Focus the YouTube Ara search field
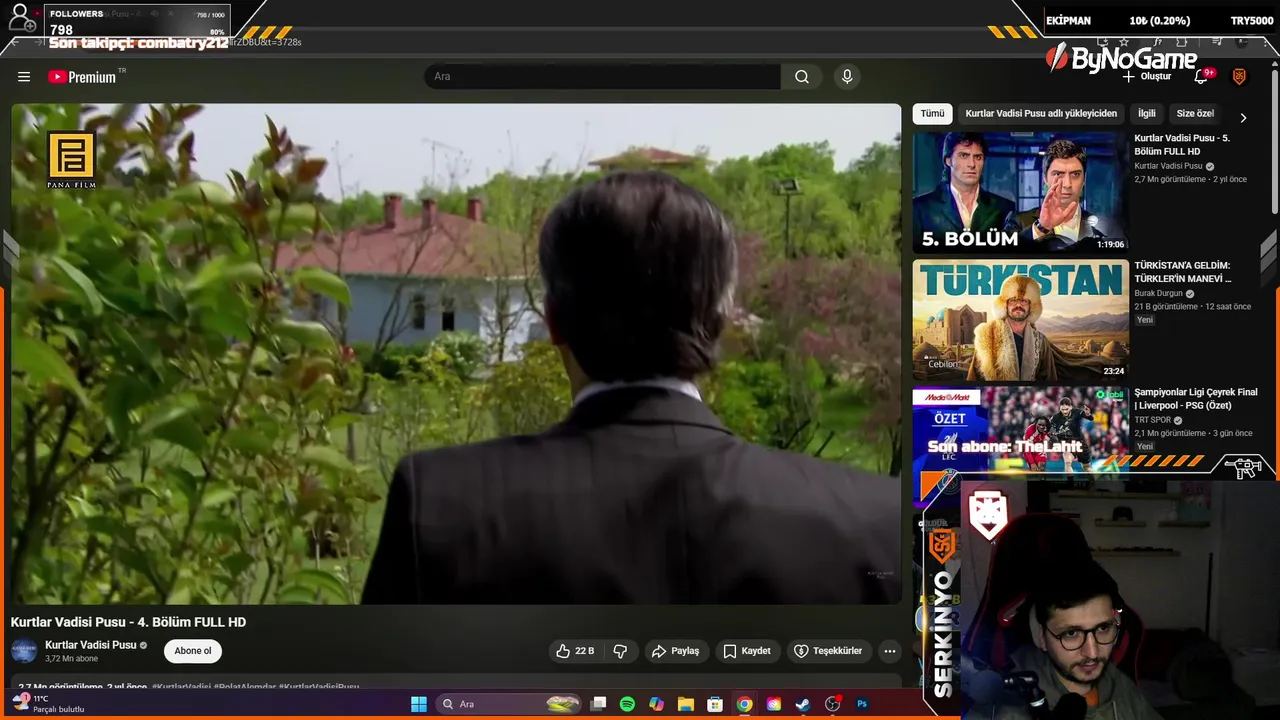The width and height of the screenshot is (1280, 720). (x=602, y=77)
